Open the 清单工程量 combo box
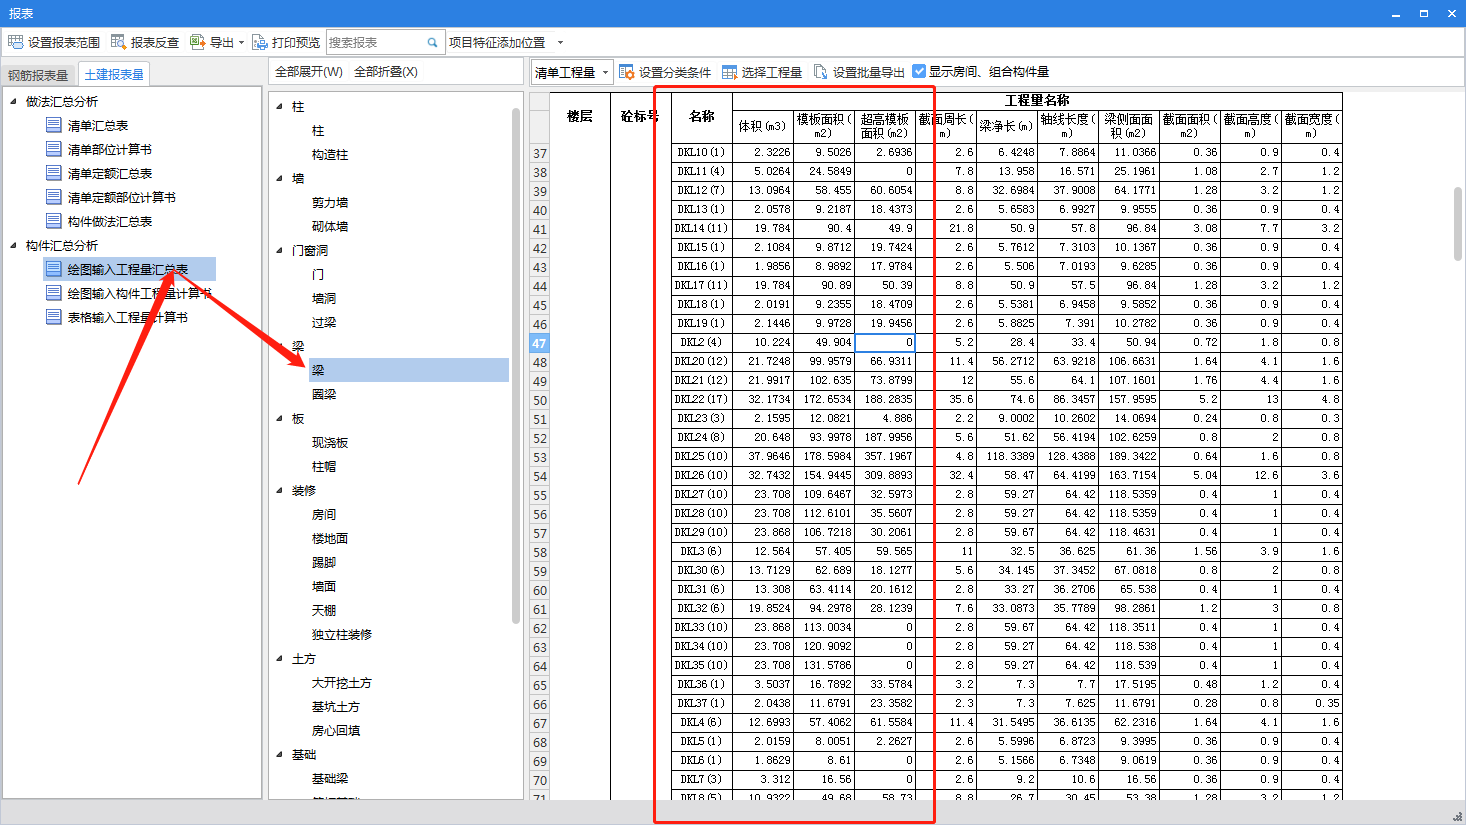The width and height of the screenshot is (1466, 825). tap(572, 72)
